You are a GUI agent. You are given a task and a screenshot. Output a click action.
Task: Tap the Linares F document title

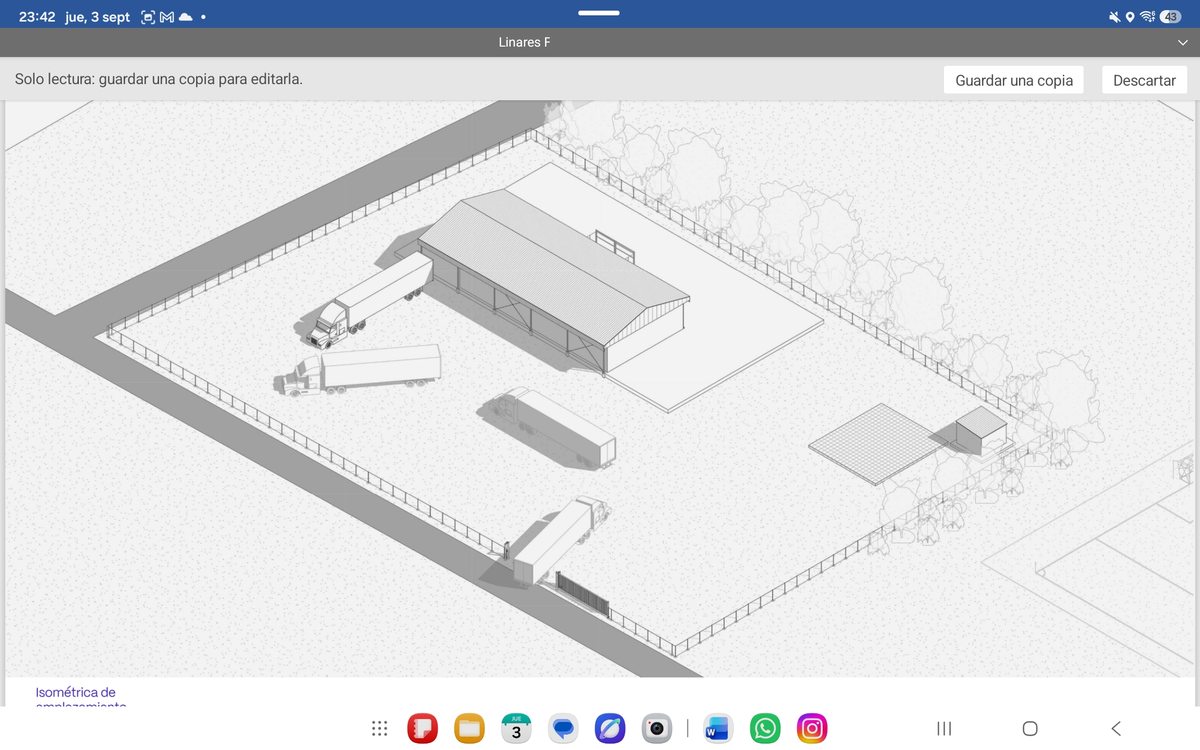point(524,42)
